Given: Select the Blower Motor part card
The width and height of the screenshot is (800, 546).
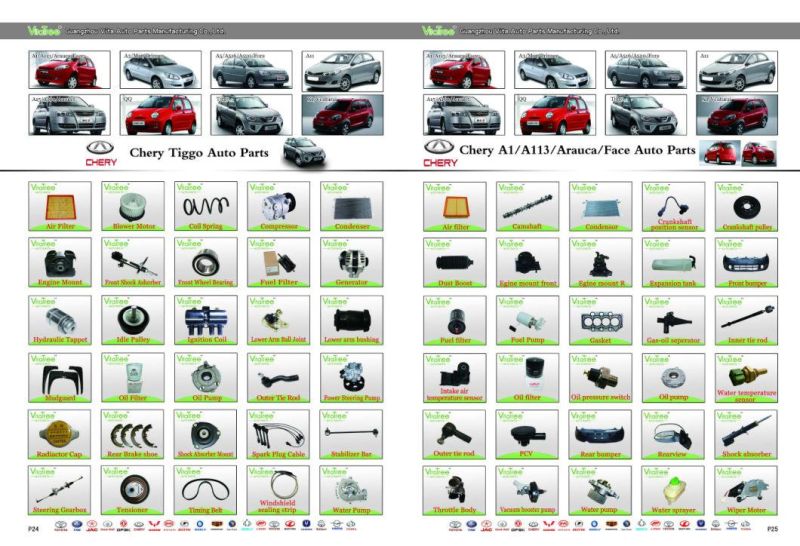Looking at the screenshot, I should pyautogui.click(x=133, y=206).
